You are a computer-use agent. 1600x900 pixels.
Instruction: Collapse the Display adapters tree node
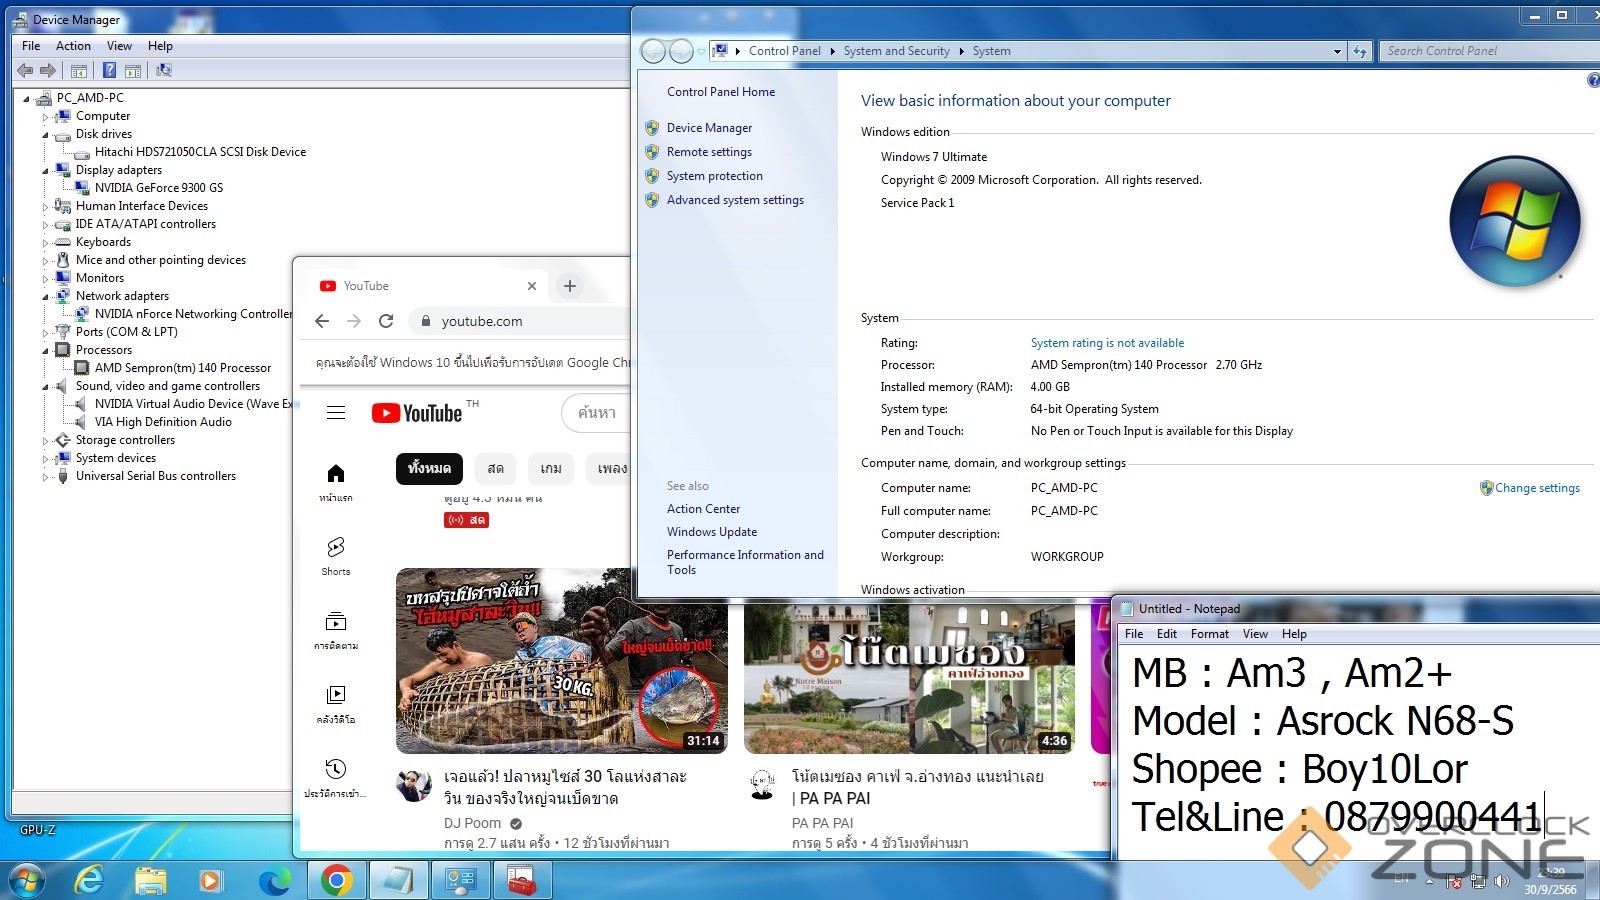45,171
